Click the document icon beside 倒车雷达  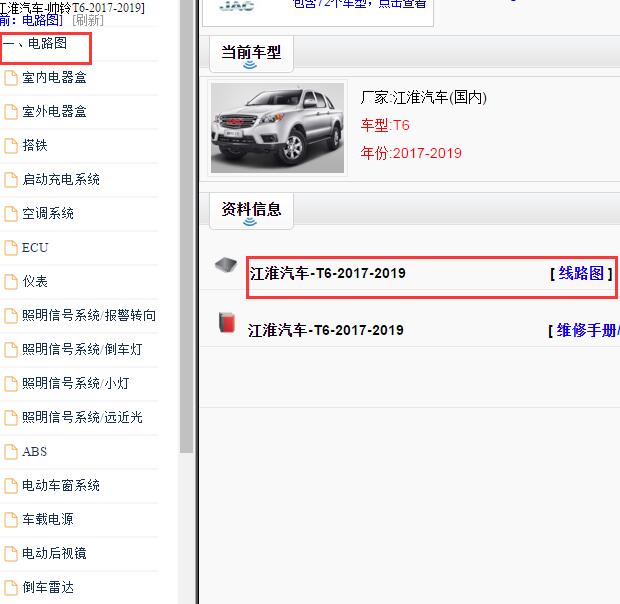click(11, 588)
